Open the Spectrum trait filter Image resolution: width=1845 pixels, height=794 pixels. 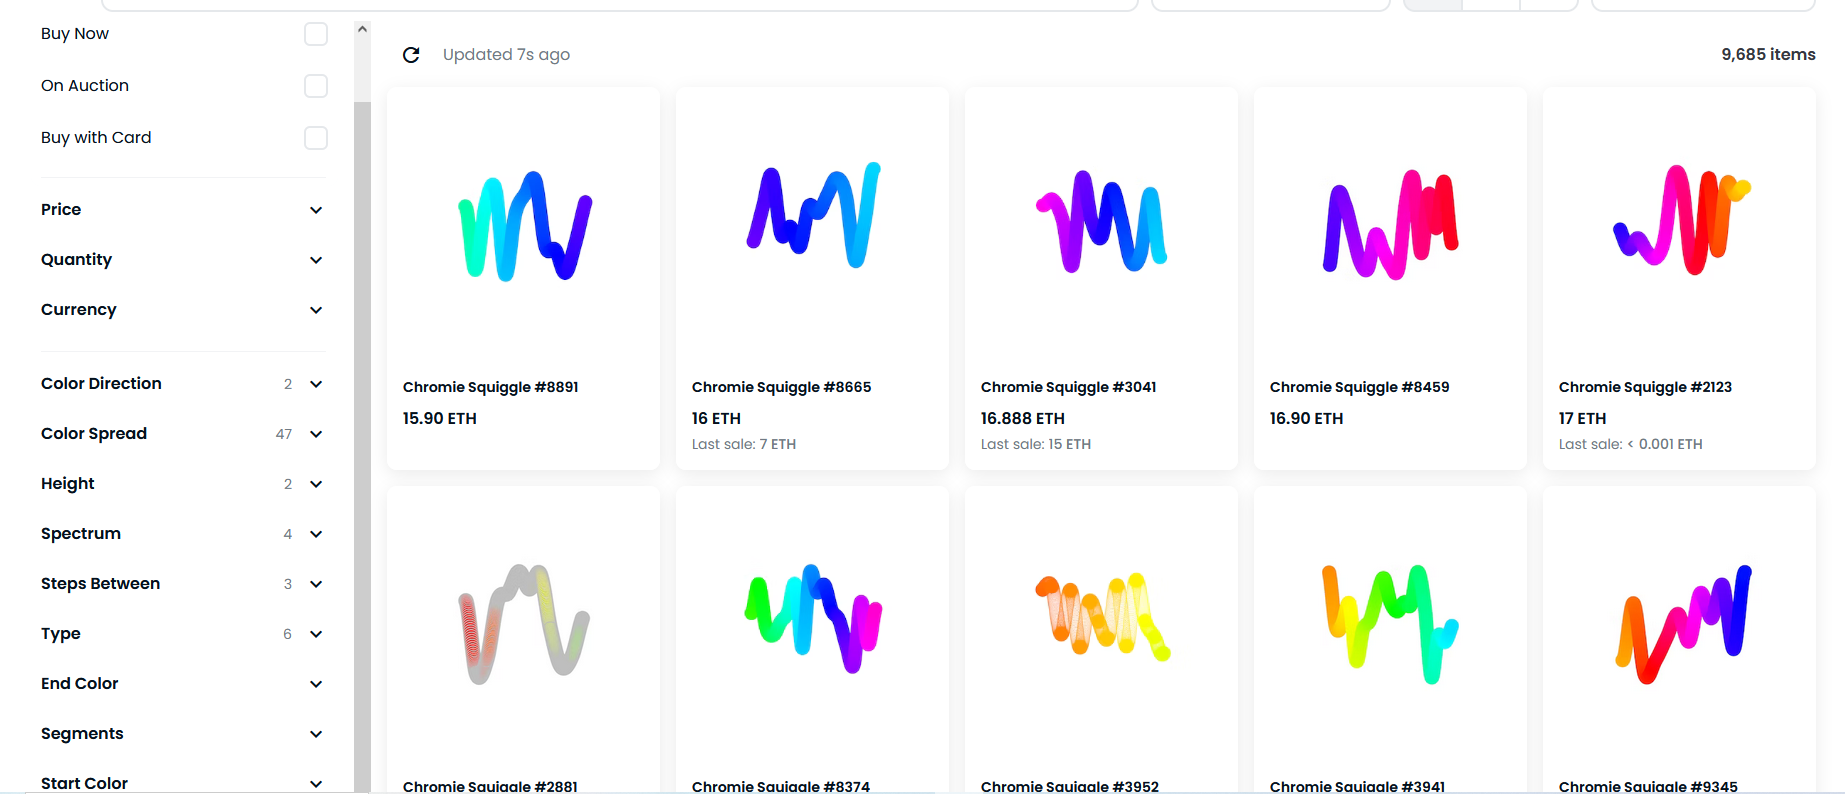183,534
